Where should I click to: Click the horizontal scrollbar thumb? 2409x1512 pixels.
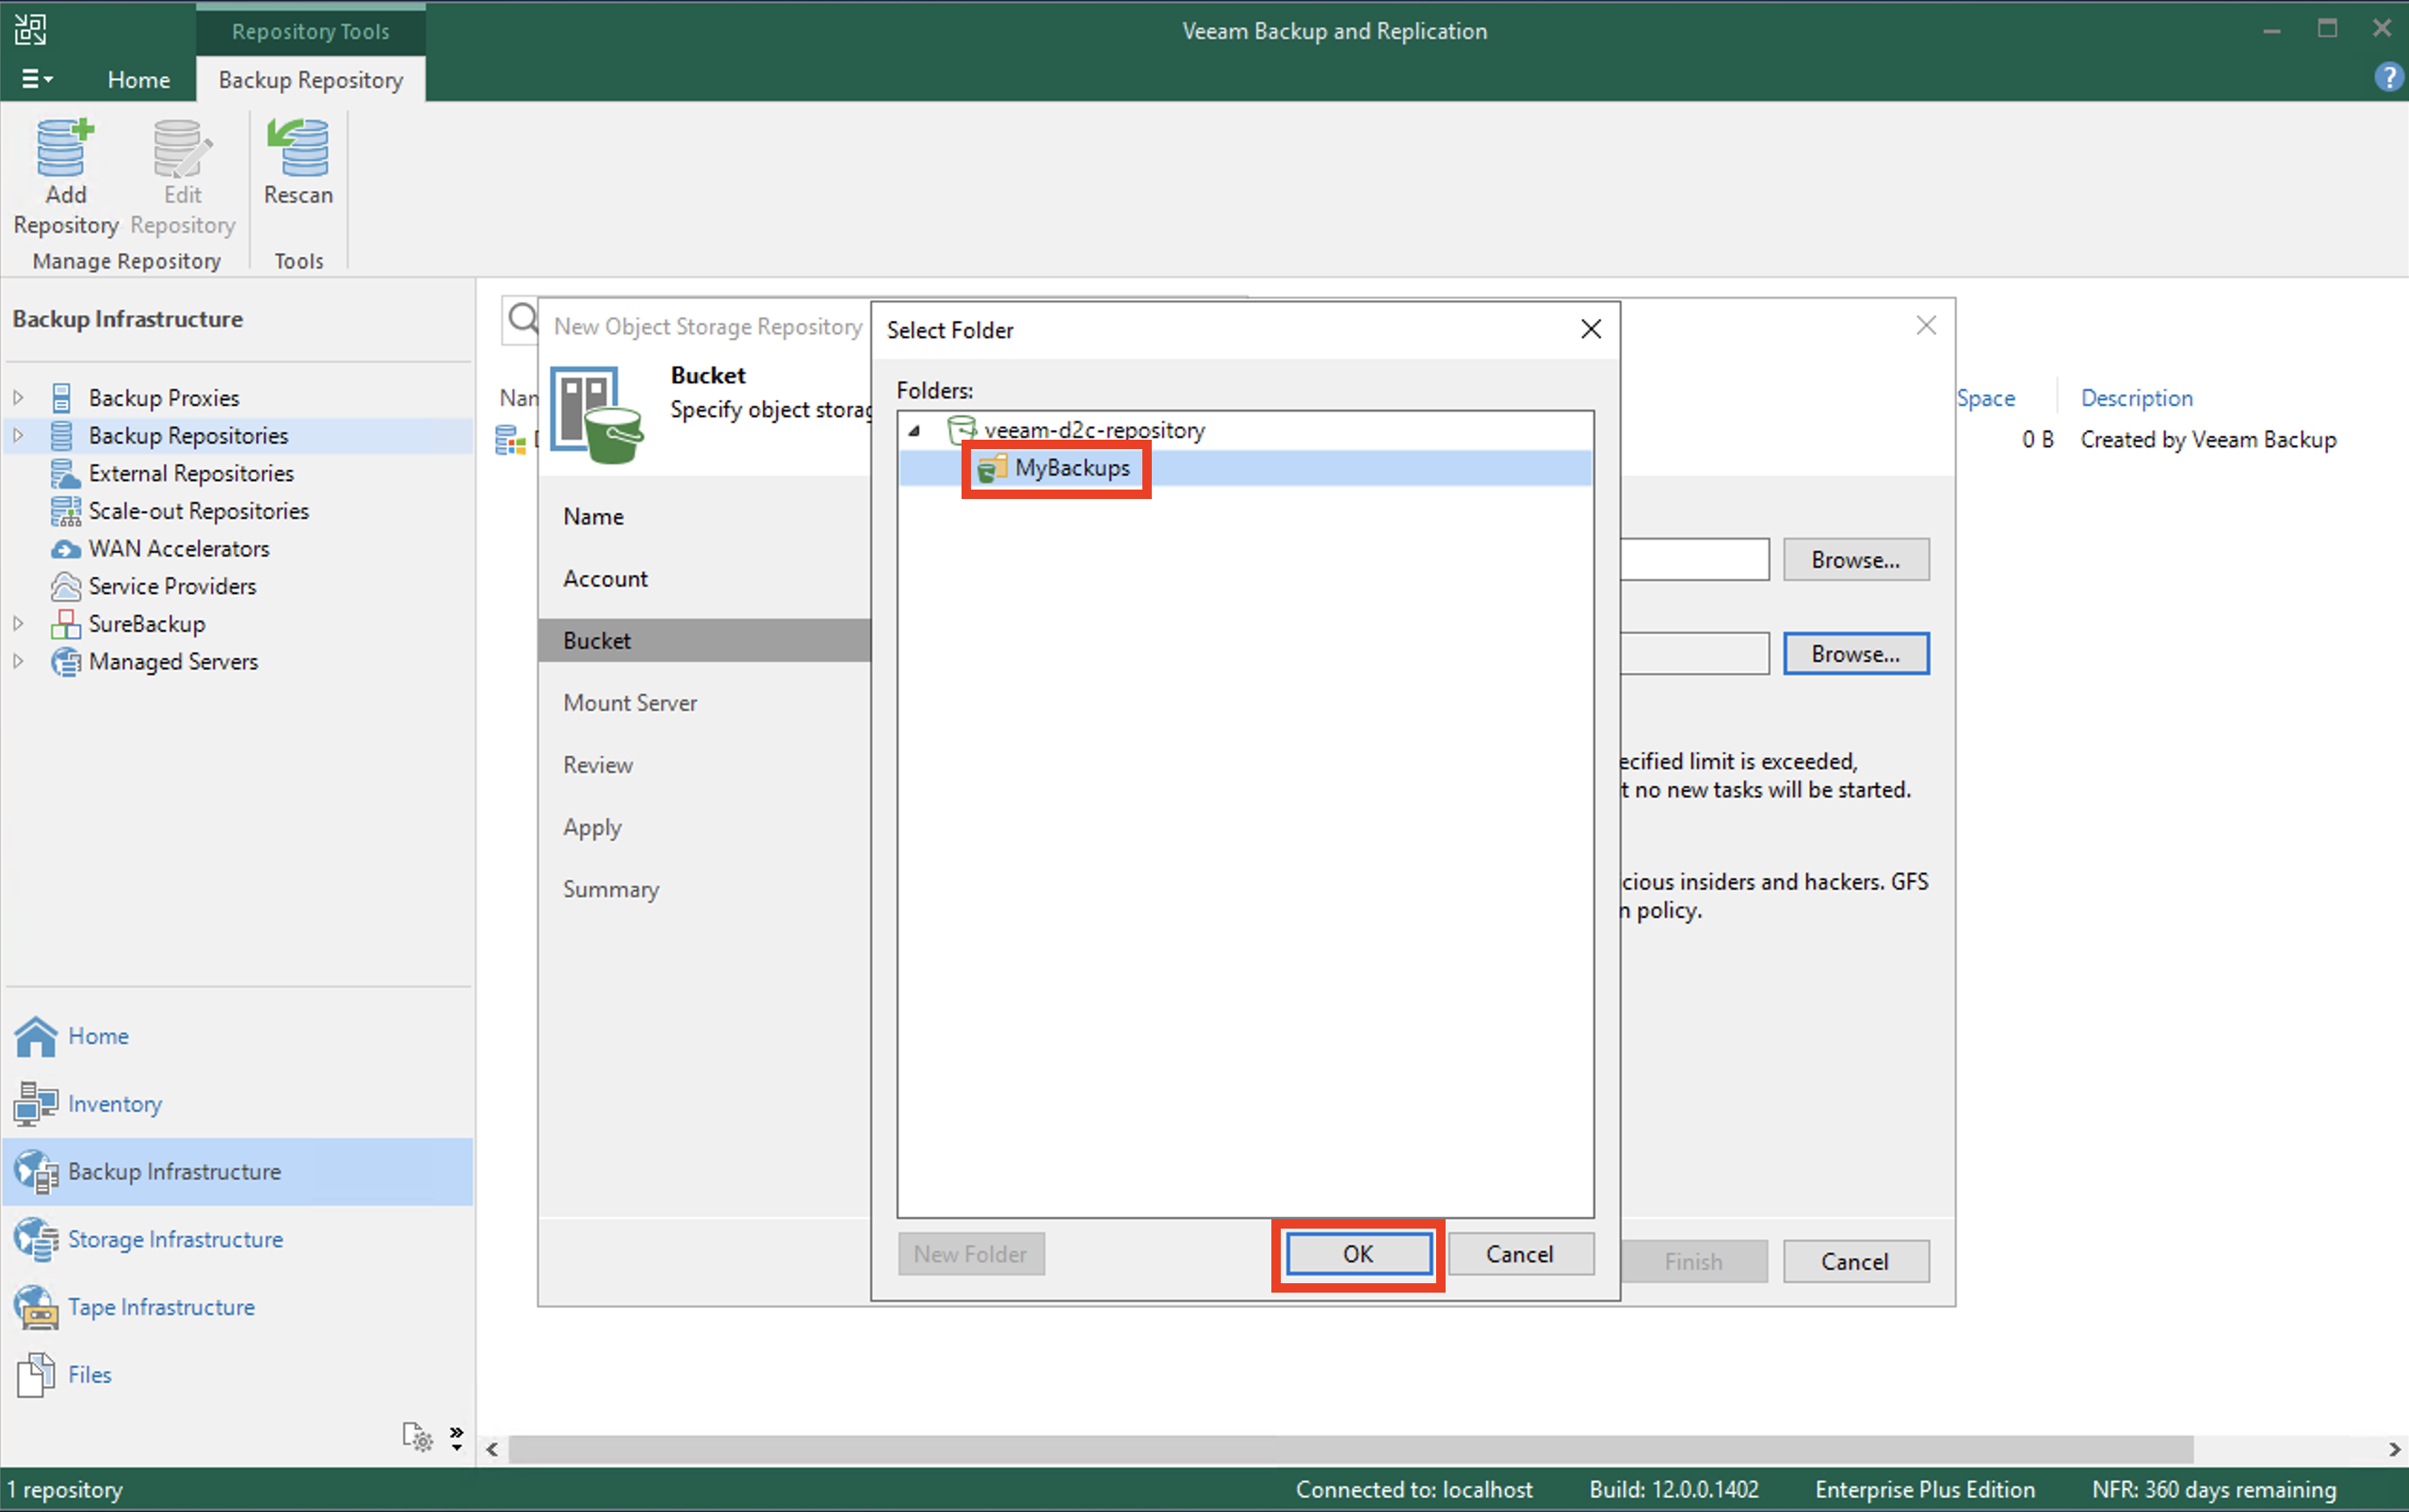tap(1350, 1449)
